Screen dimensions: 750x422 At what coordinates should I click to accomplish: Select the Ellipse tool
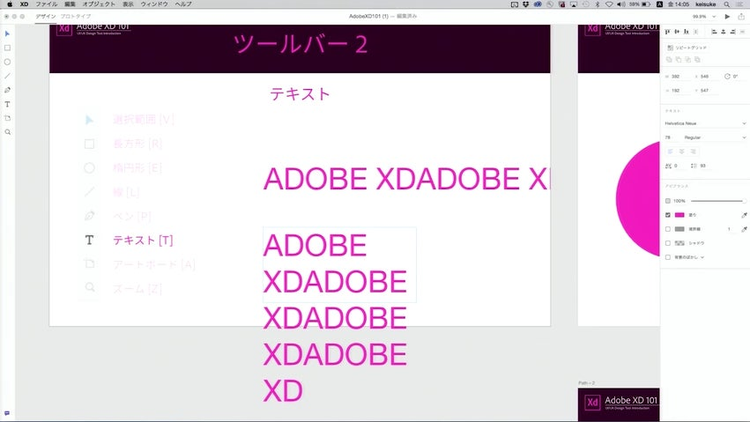[7, 62]
